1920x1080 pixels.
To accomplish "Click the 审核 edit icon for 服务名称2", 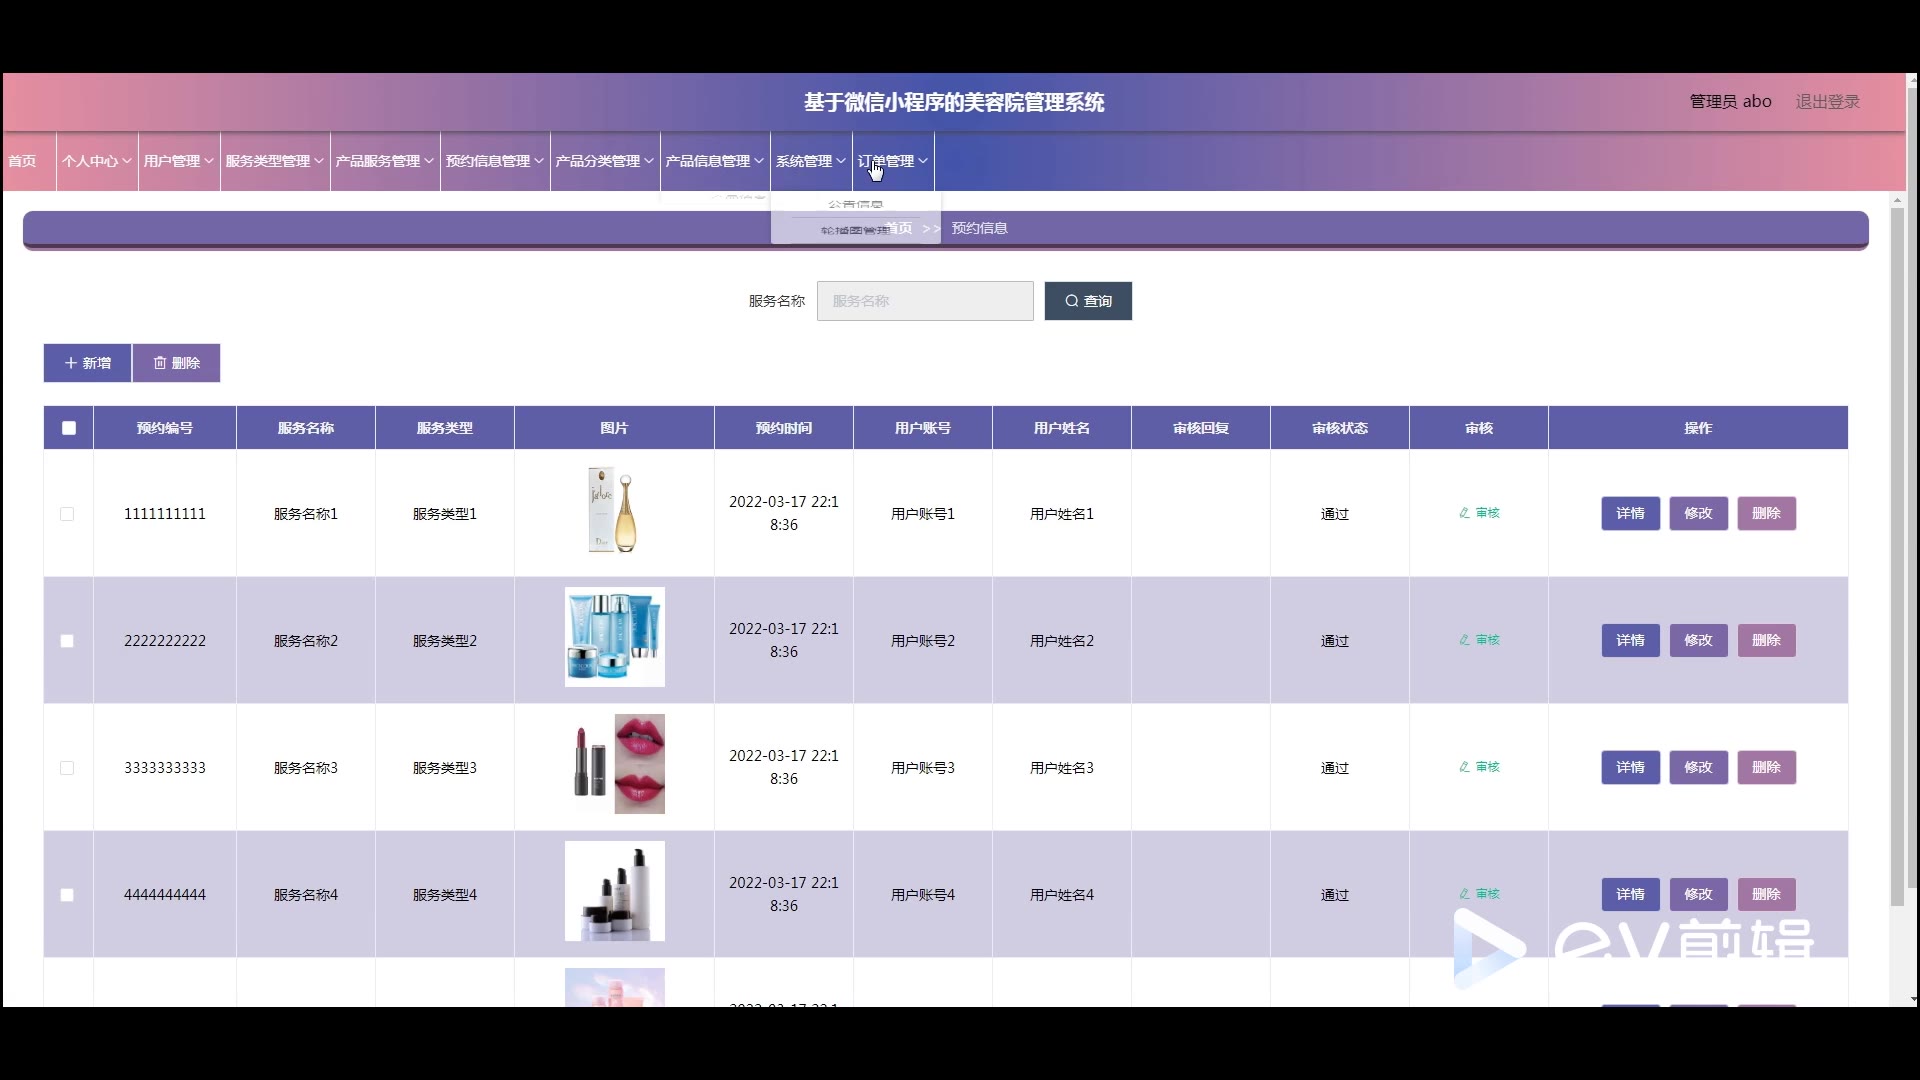I will click(x=1465, y=640).
